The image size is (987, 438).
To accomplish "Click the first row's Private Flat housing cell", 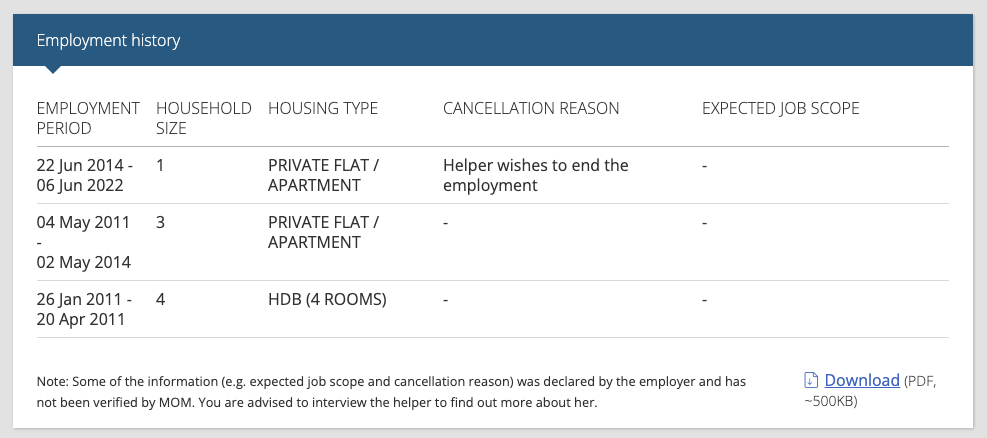I will coord(324,176).
